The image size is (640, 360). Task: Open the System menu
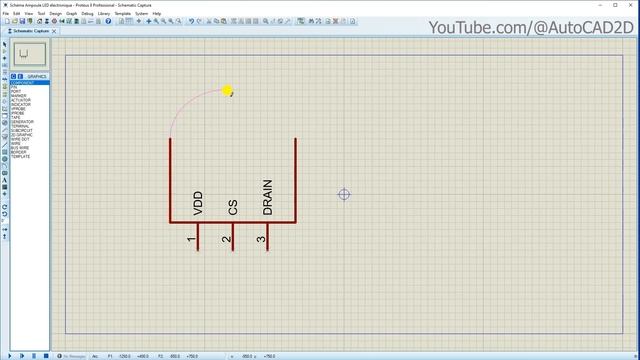coord(142,13)
